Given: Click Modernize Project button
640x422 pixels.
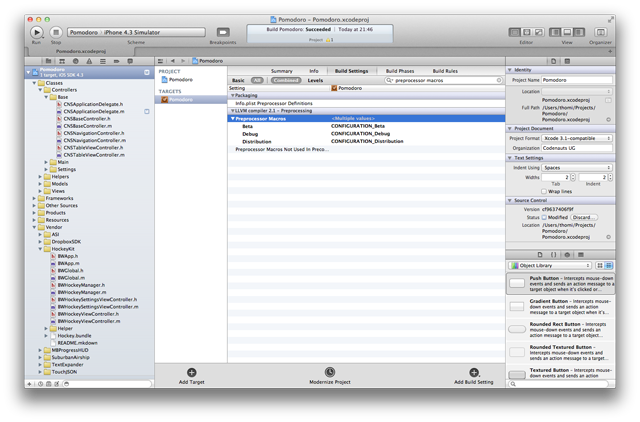Looking at the screenshot, I should pos(330,376).
